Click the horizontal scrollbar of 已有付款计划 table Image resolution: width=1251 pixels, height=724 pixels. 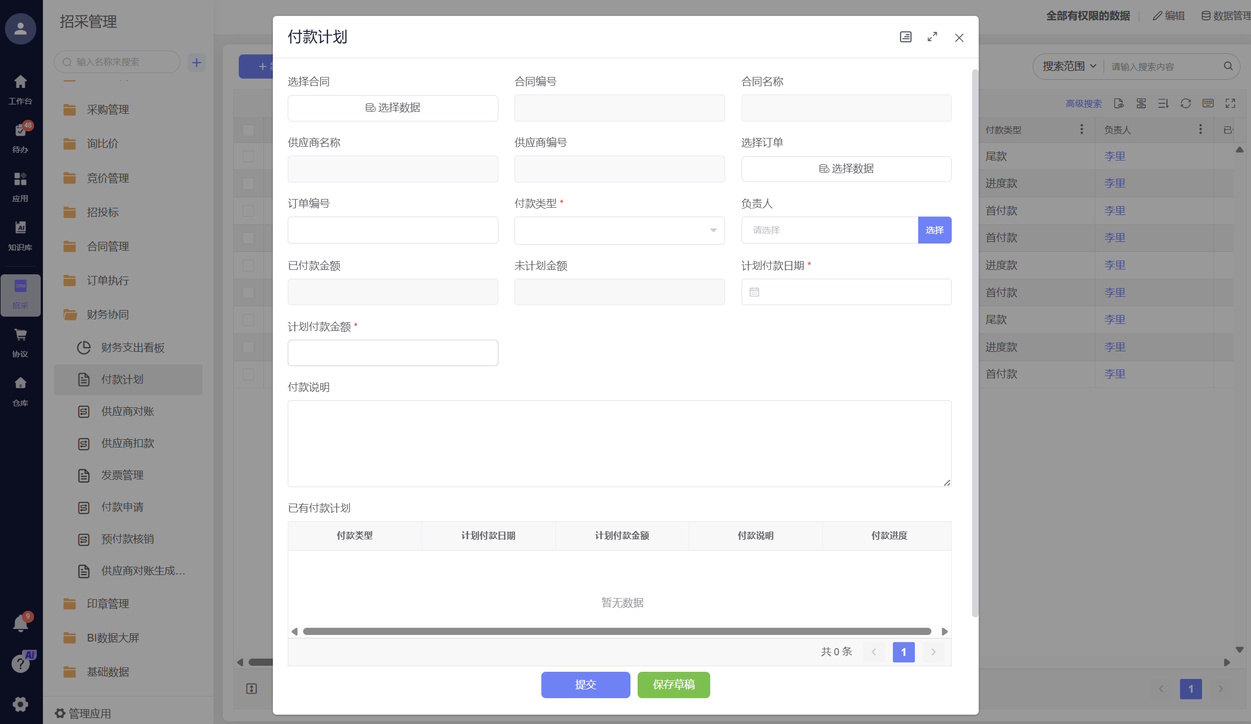pyautogui.click(x=616, y=632)
